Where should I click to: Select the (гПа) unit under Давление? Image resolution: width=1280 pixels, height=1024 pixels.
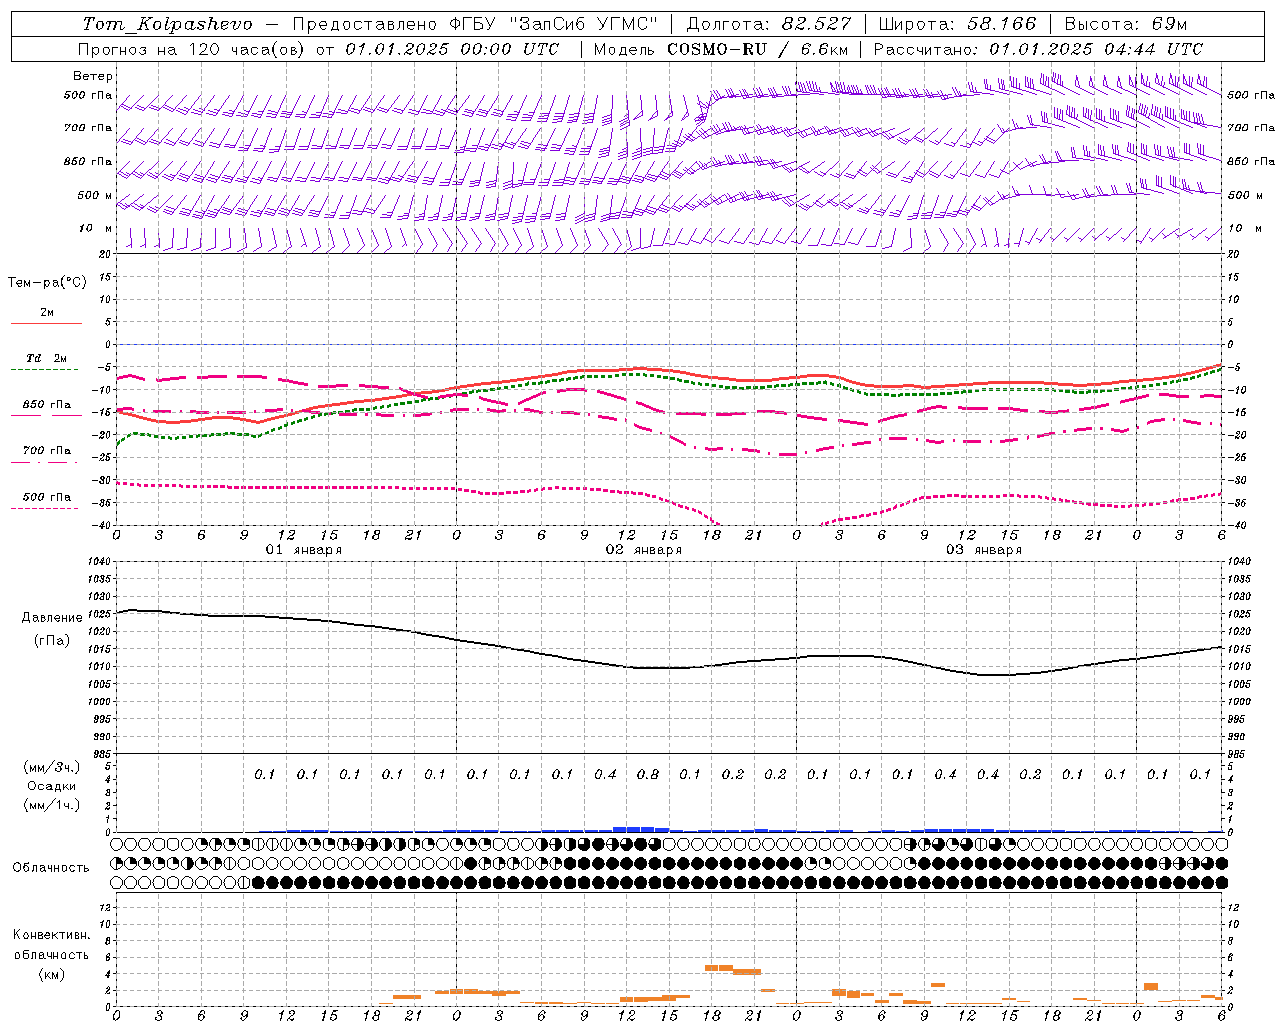tap(52, 641)
